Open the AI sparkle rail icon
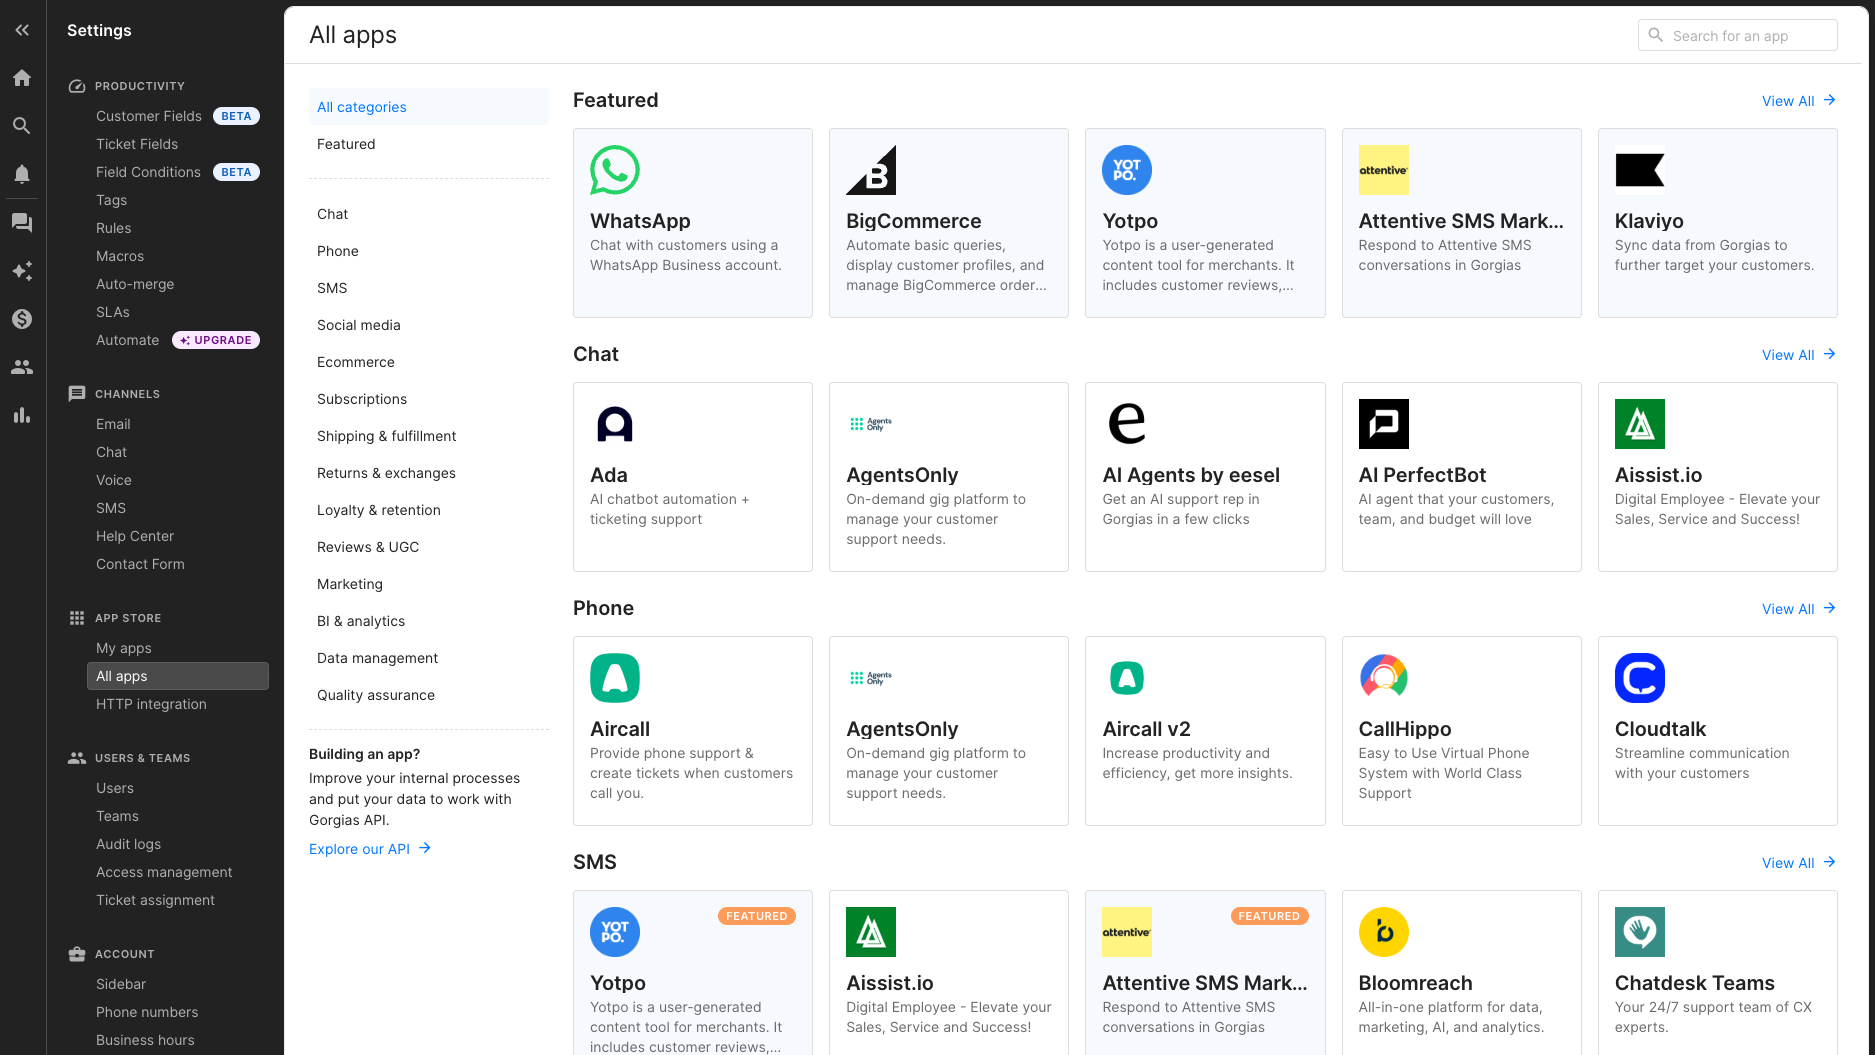Screen dimensions: 1875x1055 click(22, 271)
